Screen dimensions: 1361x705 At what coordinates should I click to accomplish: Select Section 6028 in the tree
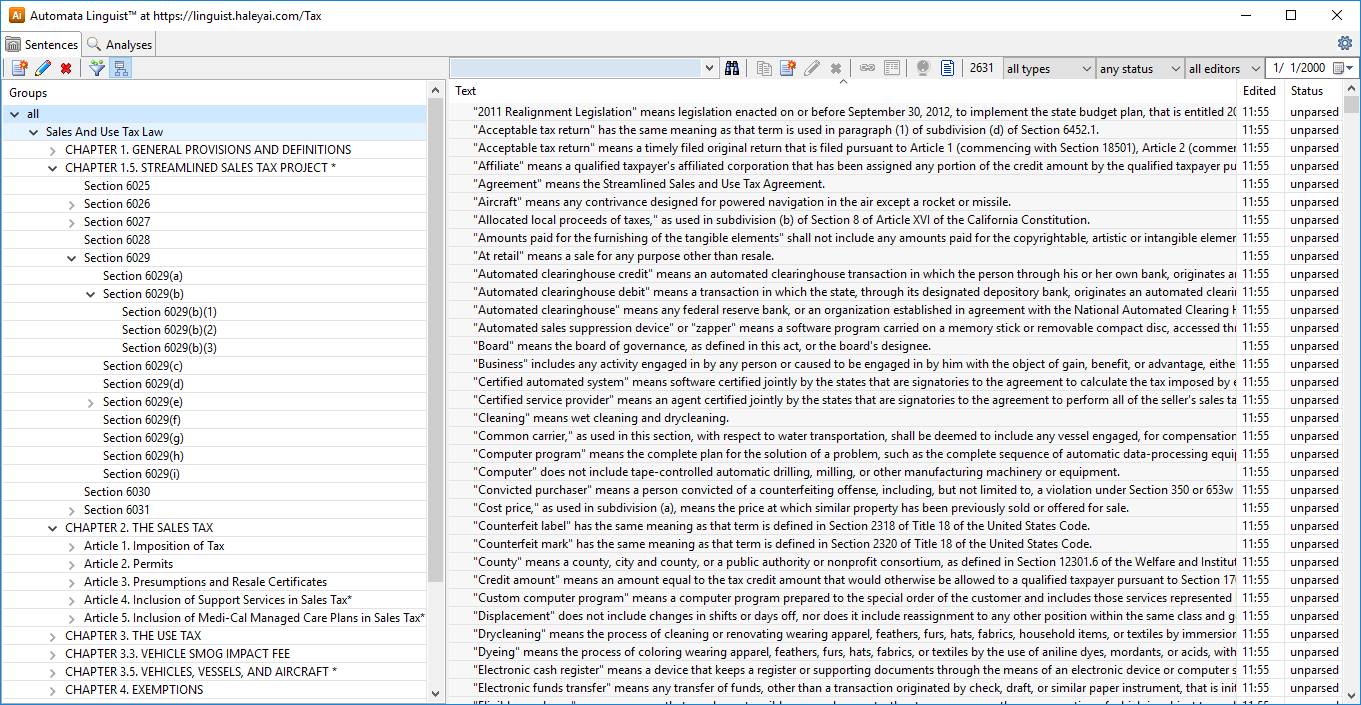pyautogui.click(x=117, y=240)
